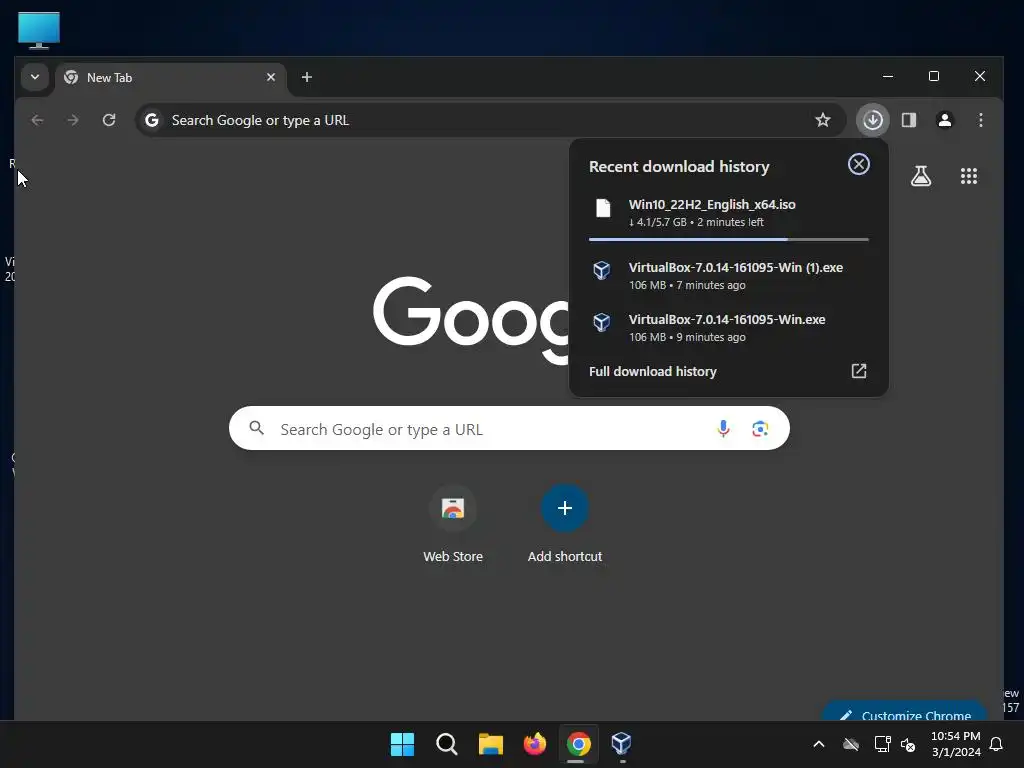Click the magnifier icon in search box

[x=257, y=428]
